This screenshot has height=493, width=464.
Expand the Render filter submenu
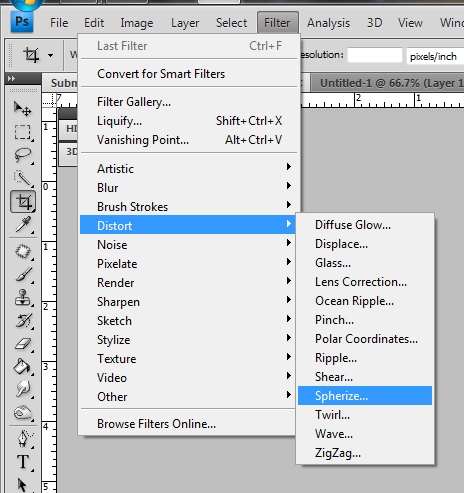pyautogui.click(x=188, y=283)
